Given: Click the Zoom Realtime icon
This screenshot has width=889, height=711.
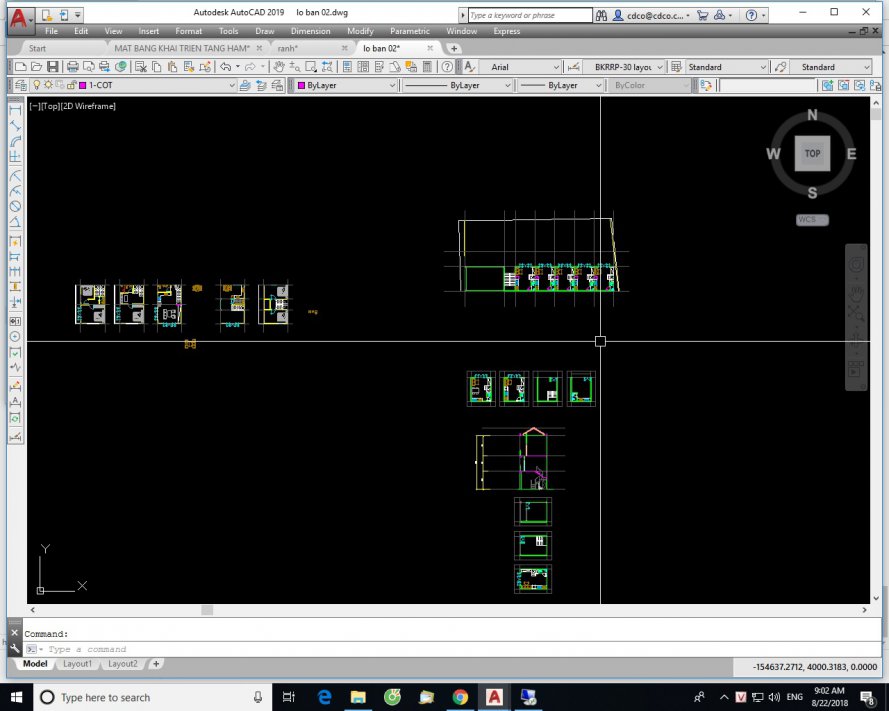Looking at the screenshot, I should (294, 67).
